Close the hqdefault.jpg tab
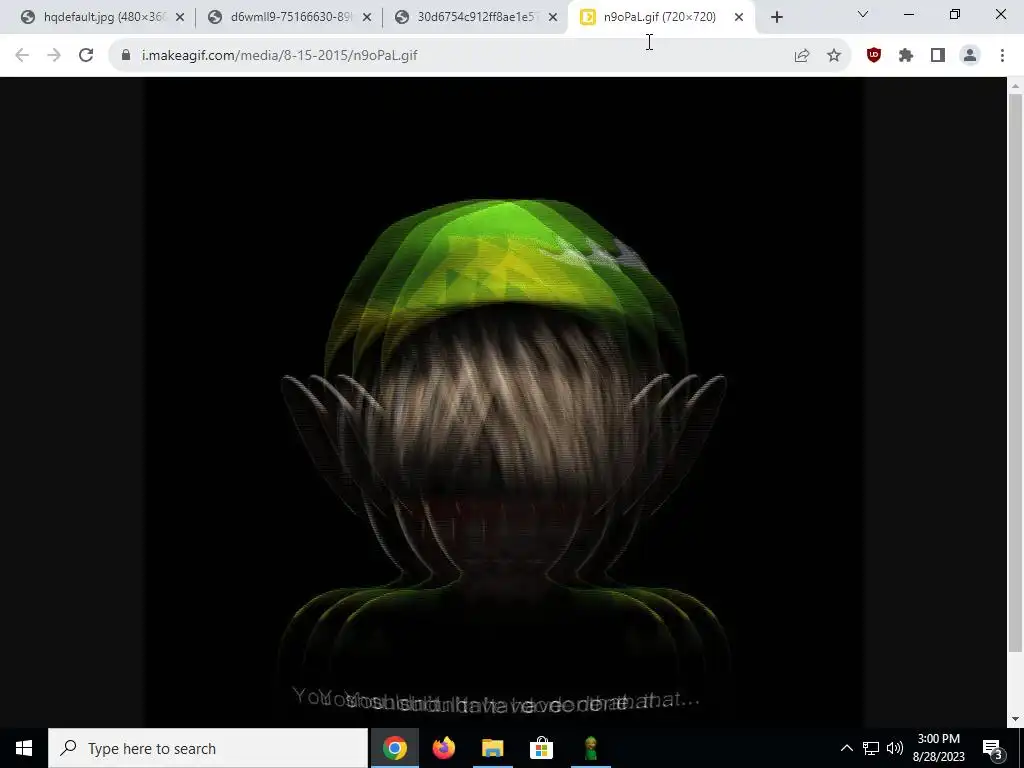Viewport: 1024px width, 768px height. [180, 18]
